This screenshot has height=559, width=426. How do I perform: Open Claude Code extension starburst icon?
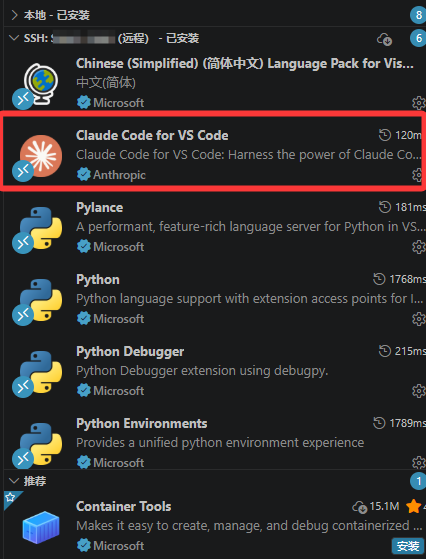[x=41, y=156]
